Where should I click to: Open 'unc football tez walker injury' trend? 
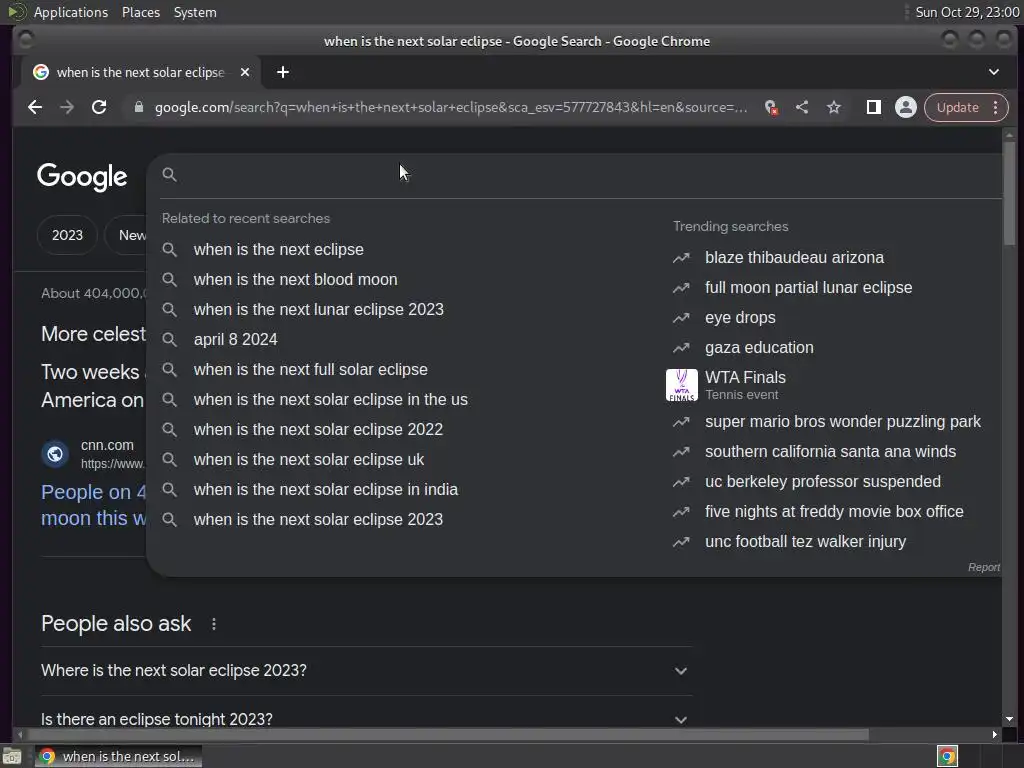click(x=805, y=542)
